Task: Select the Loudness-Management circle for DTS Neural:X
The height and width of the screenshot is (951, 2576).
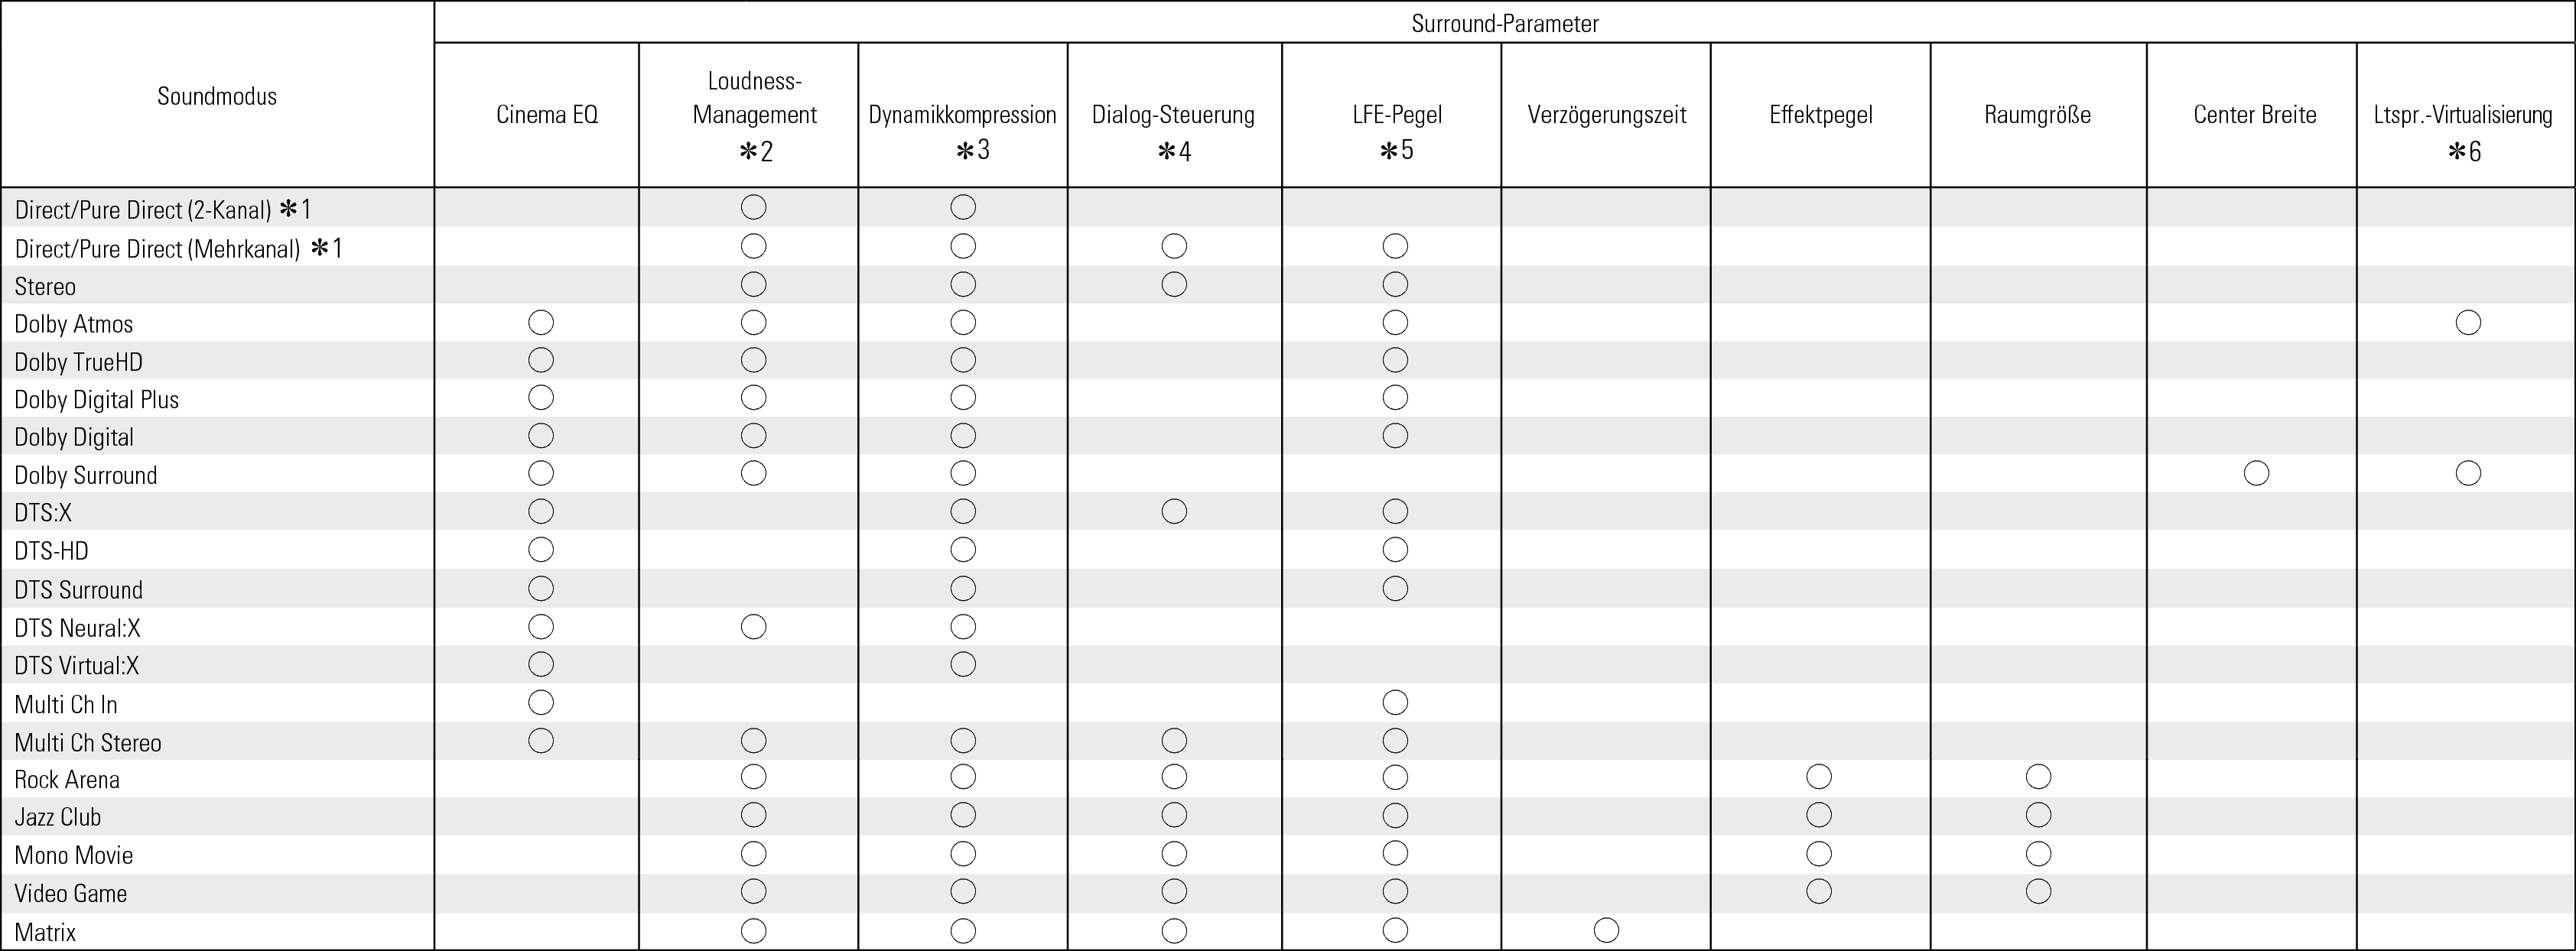Action: point(754,627)
